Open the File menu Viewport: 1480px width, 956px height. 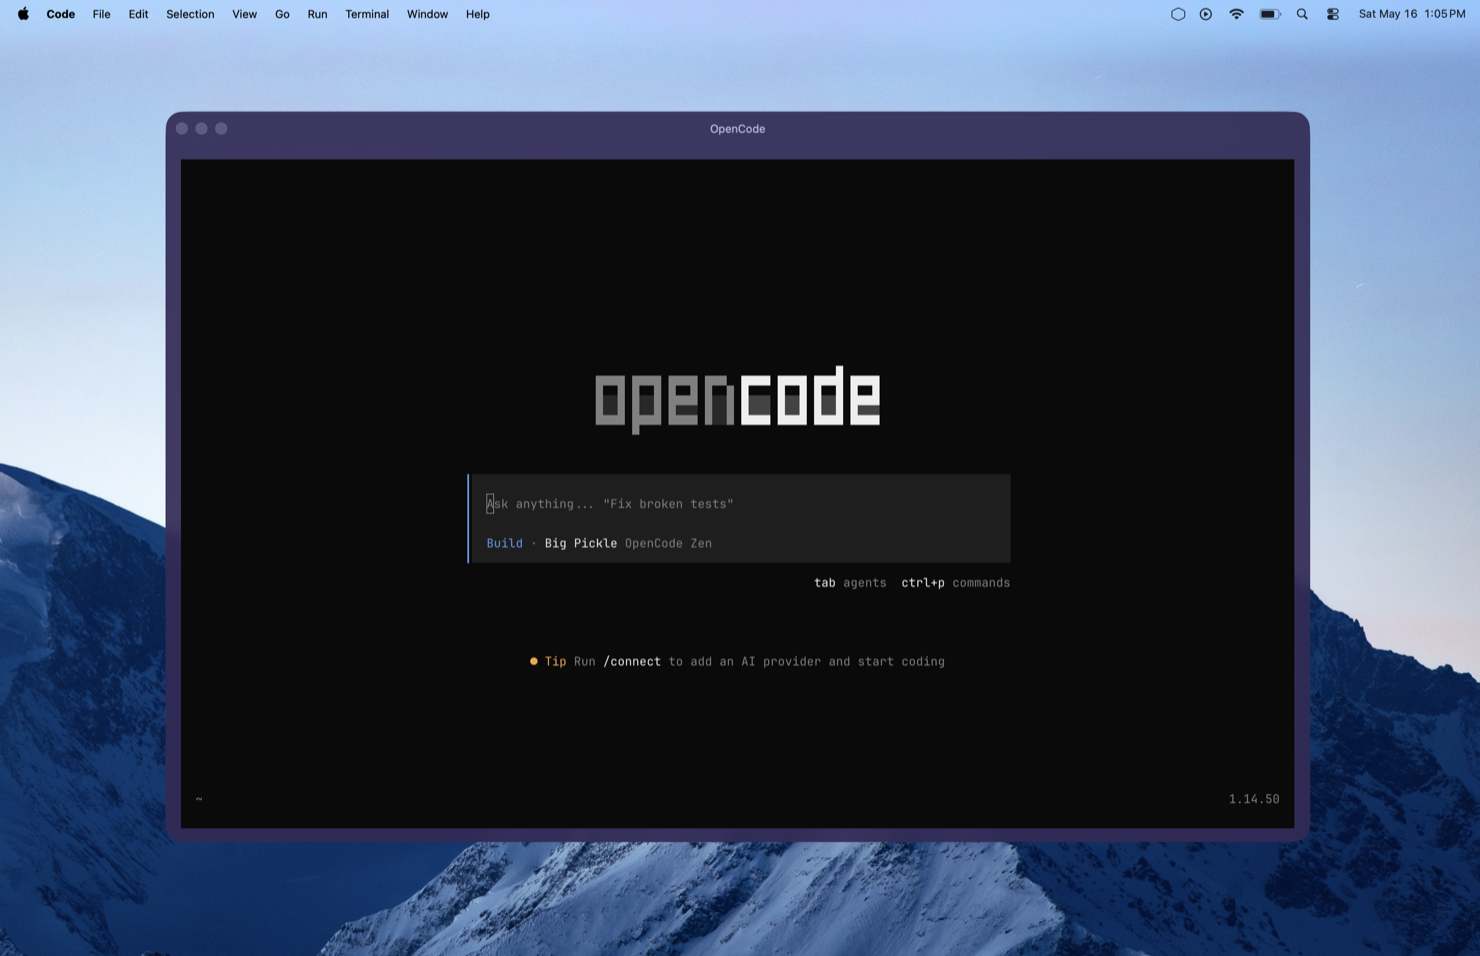(101, 14)
